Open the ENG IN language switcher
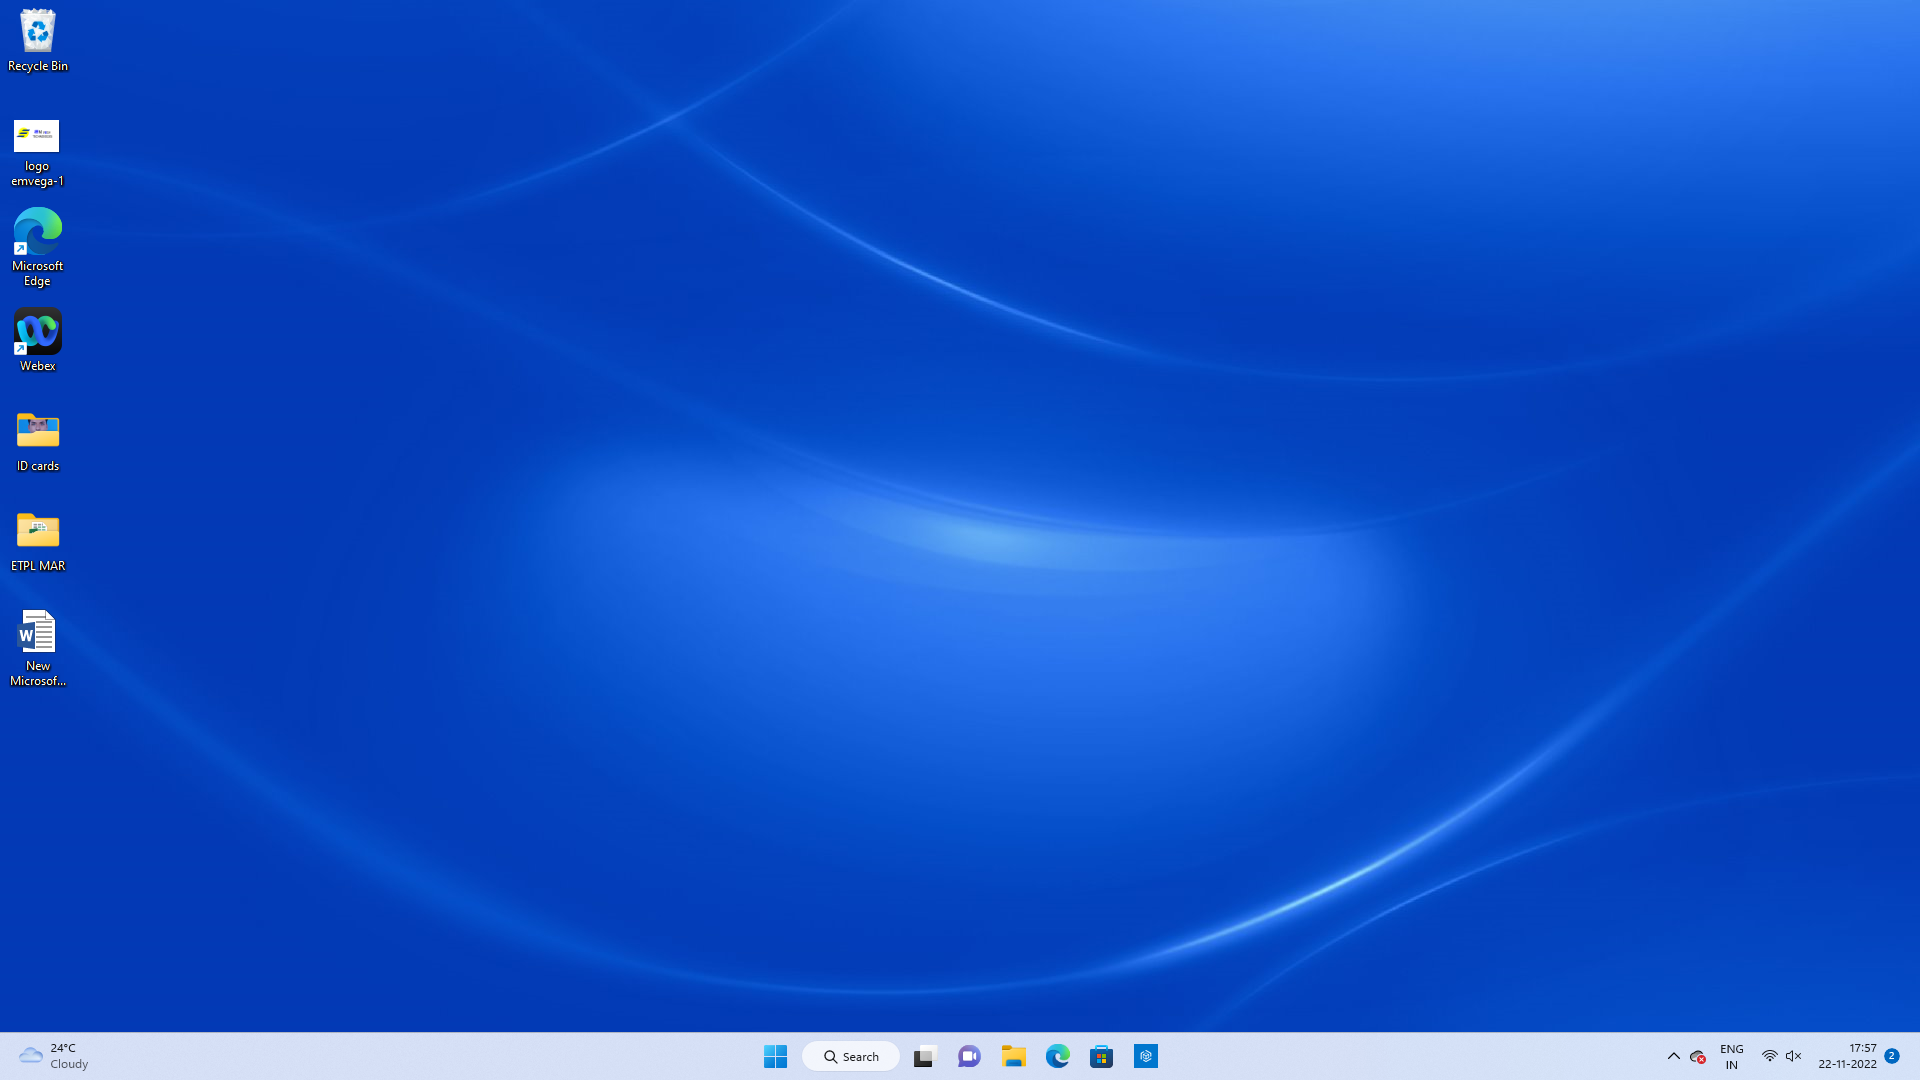 1732,1056
